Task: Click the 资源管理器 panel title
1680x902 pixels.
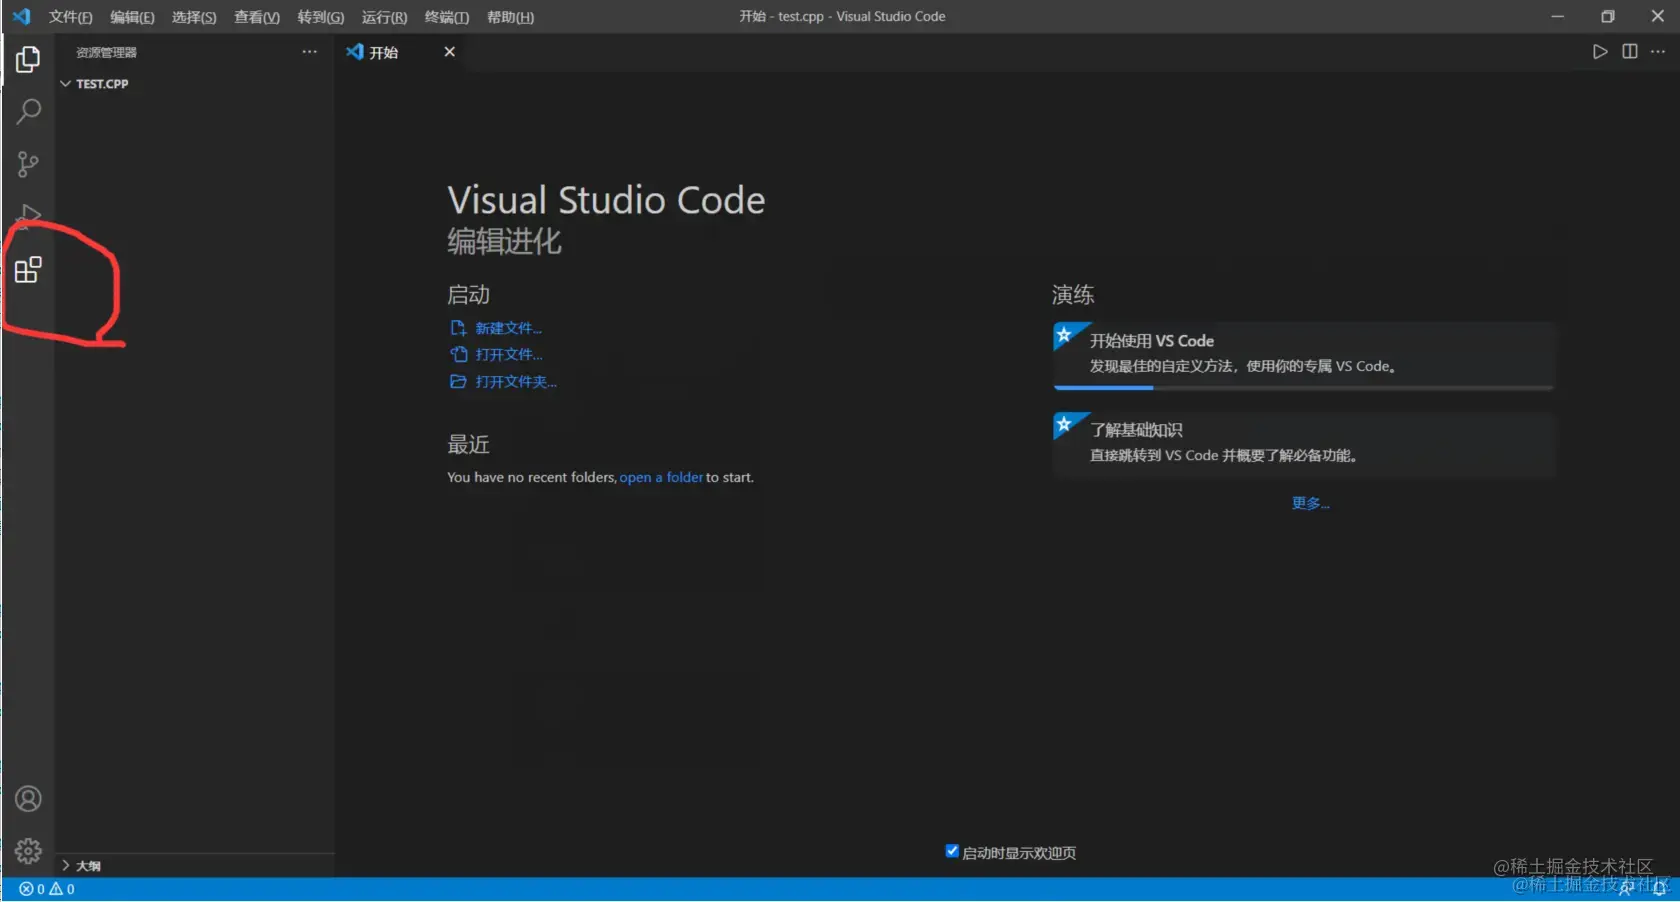Action: coord(106,53)
